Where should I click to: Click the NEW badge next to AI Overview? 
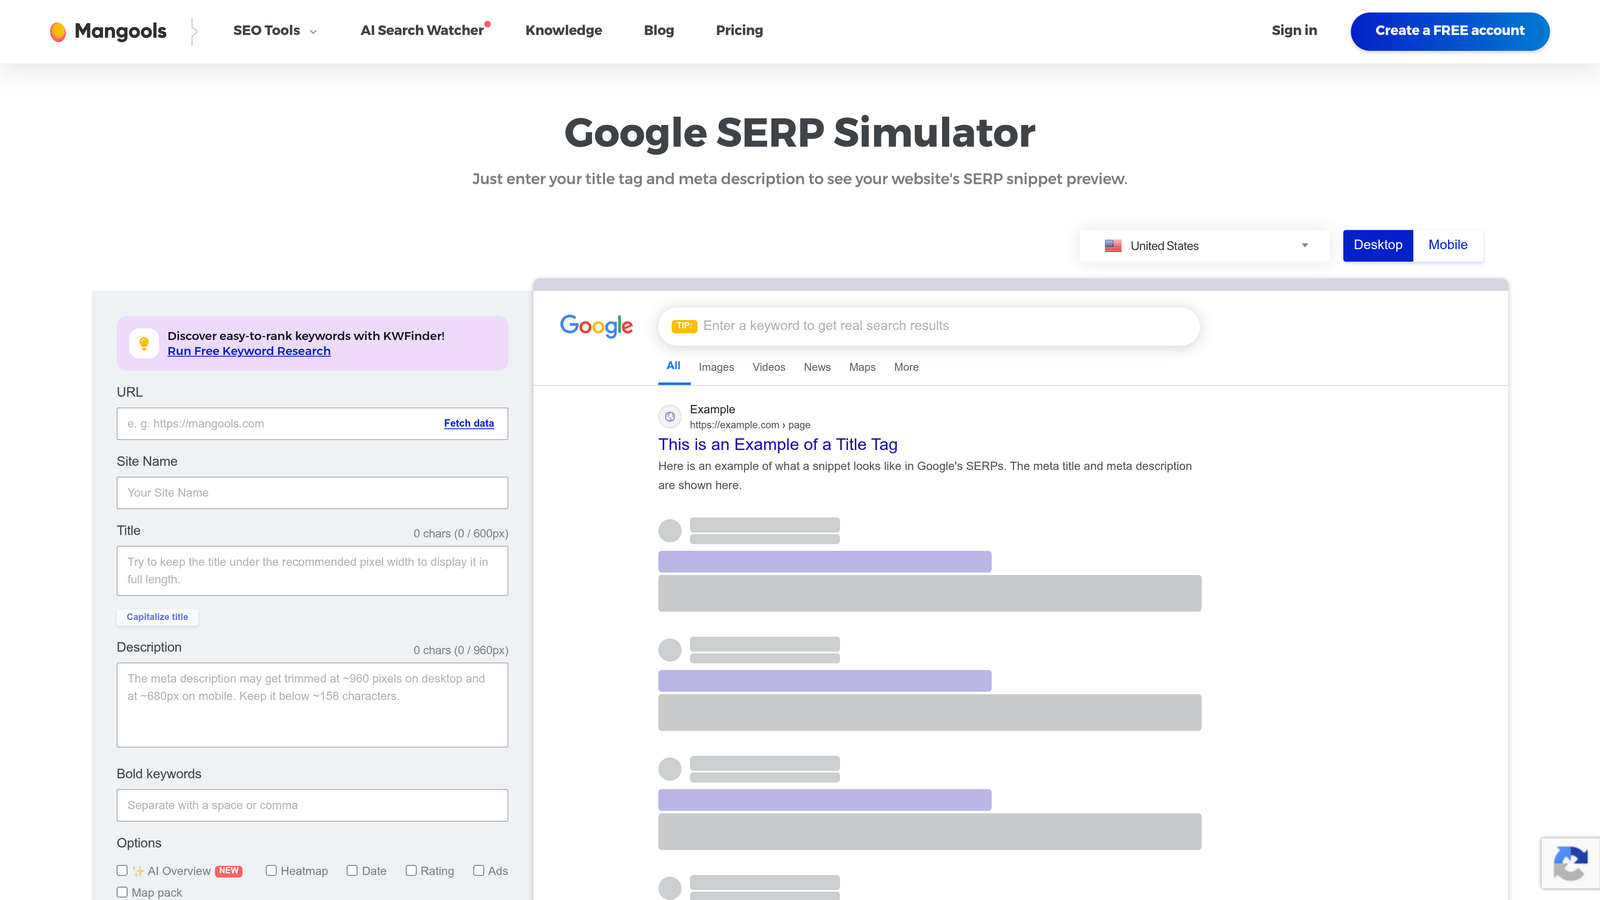[229, 871]
